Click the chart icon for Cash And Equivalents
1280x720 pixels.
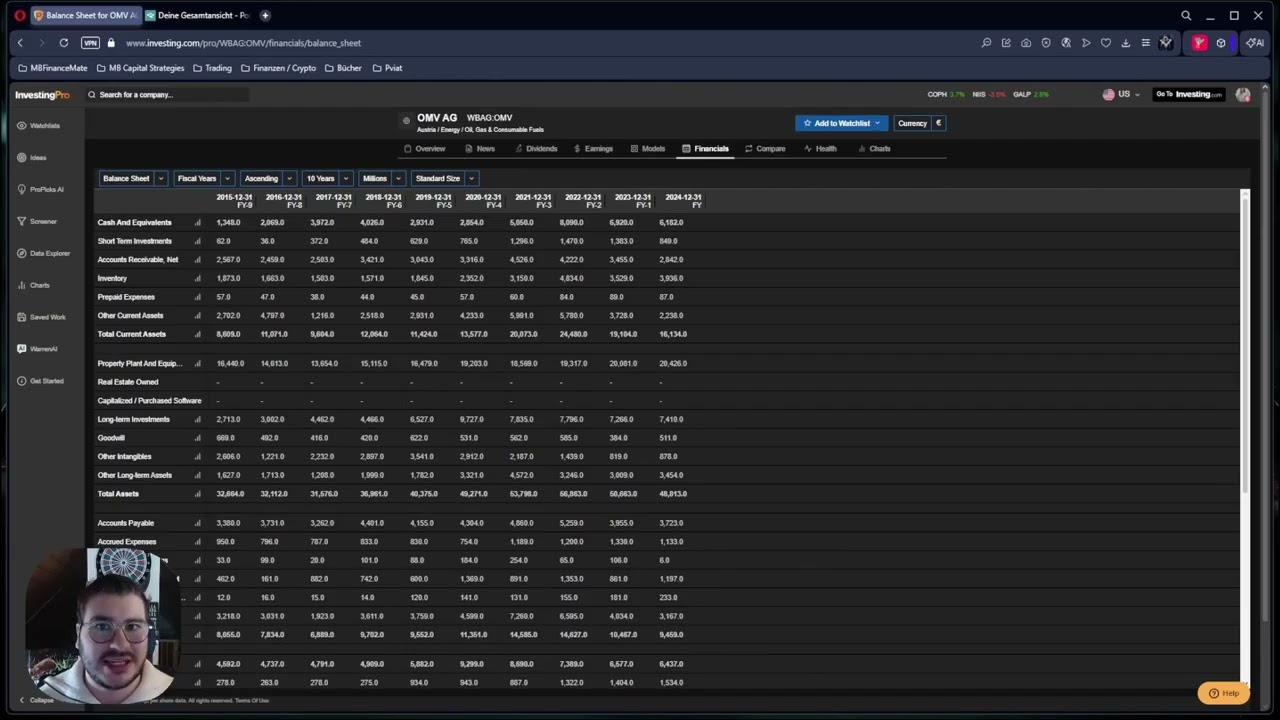(x=197, y=223)
